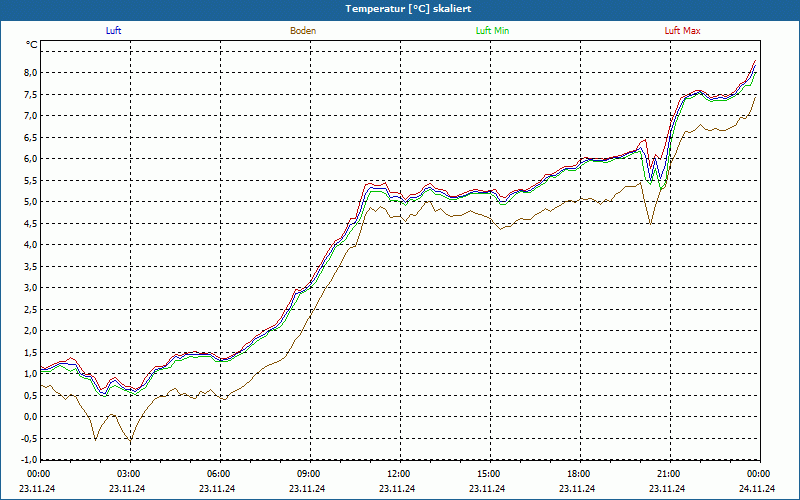800x500 pixels.
Task: Click the chart title 'Temperatur [°C] skaliert'
Action: pos(408,9)
